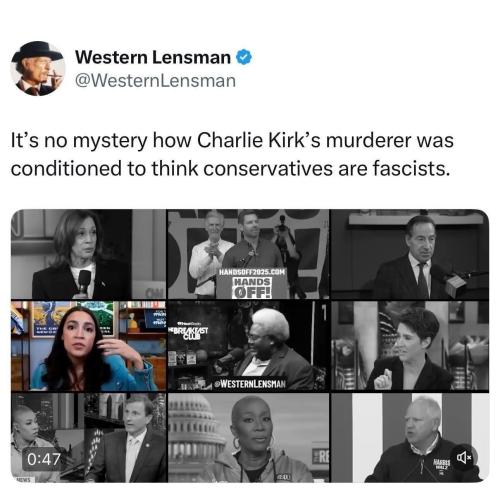
Task: Unmute the video with the speaker icon
Action: tap(464, 458)
